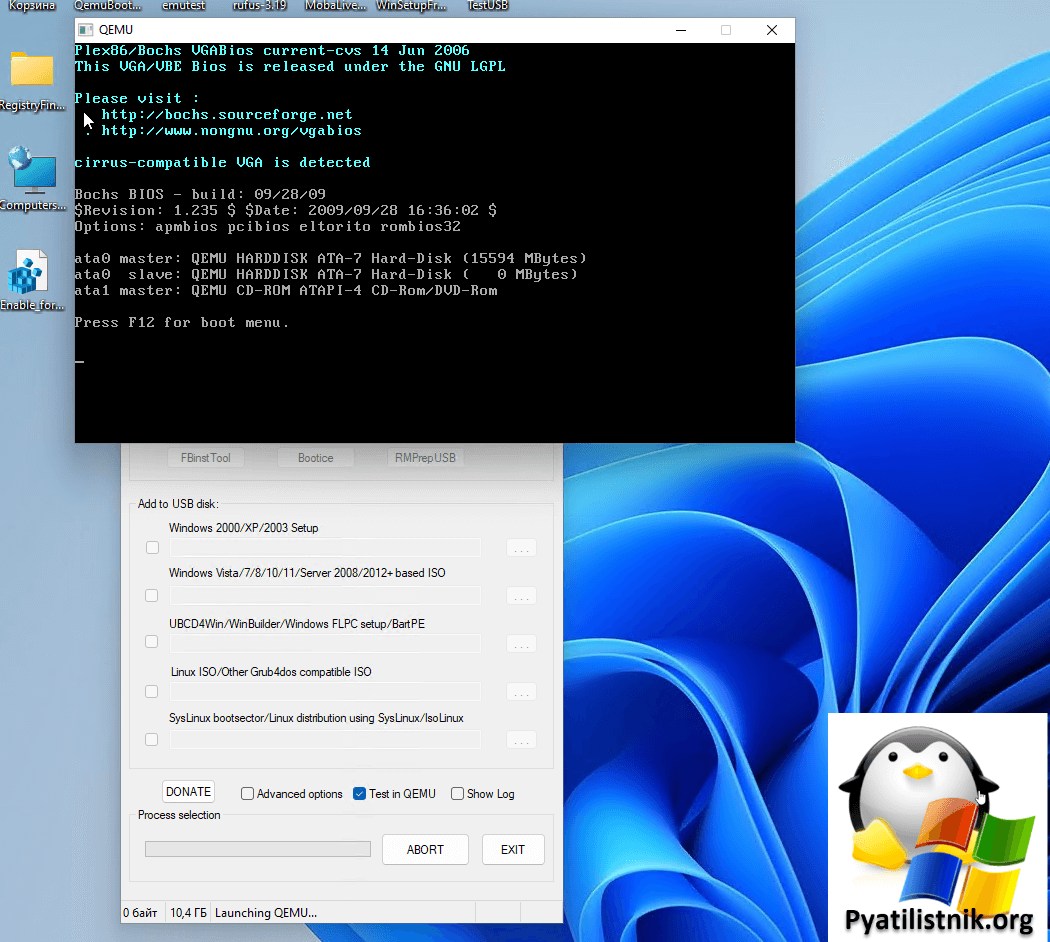Click the Process selection progress bar
Image resolution: width=1050 pixels, height=942 pixels.
point(257,849)
